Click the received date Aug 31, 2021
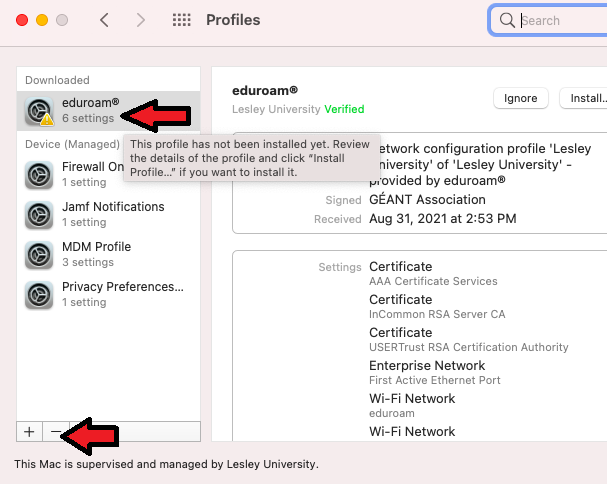 point(443,219)
